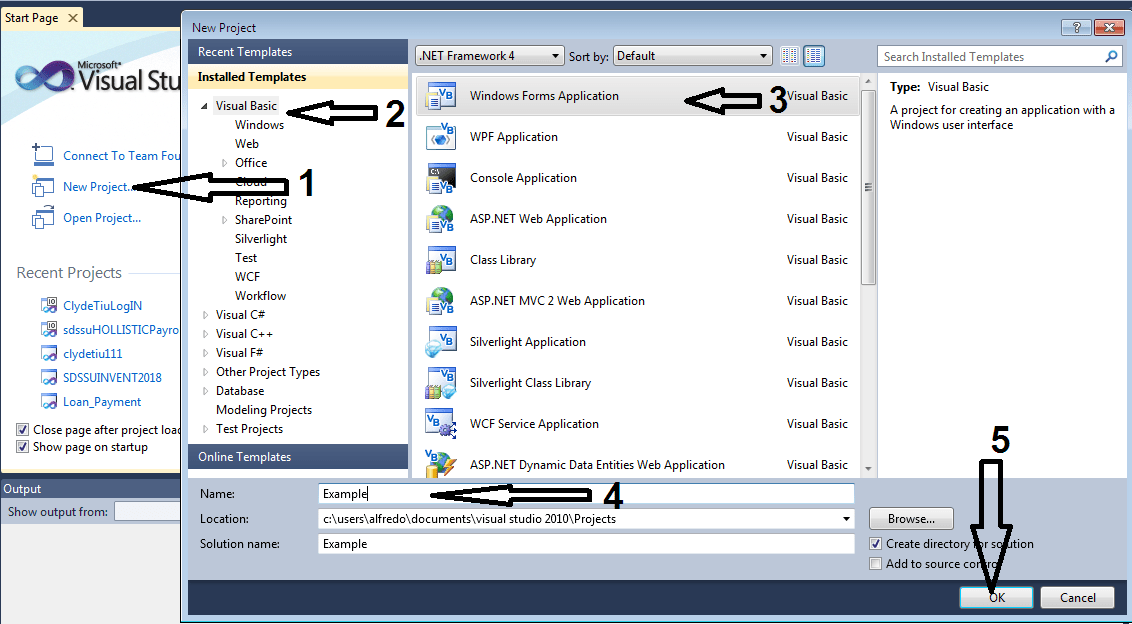Click the Silverlight Application template icon
Screen dimensions: 1132x624
pyautogui.click(x=440, y=342)
